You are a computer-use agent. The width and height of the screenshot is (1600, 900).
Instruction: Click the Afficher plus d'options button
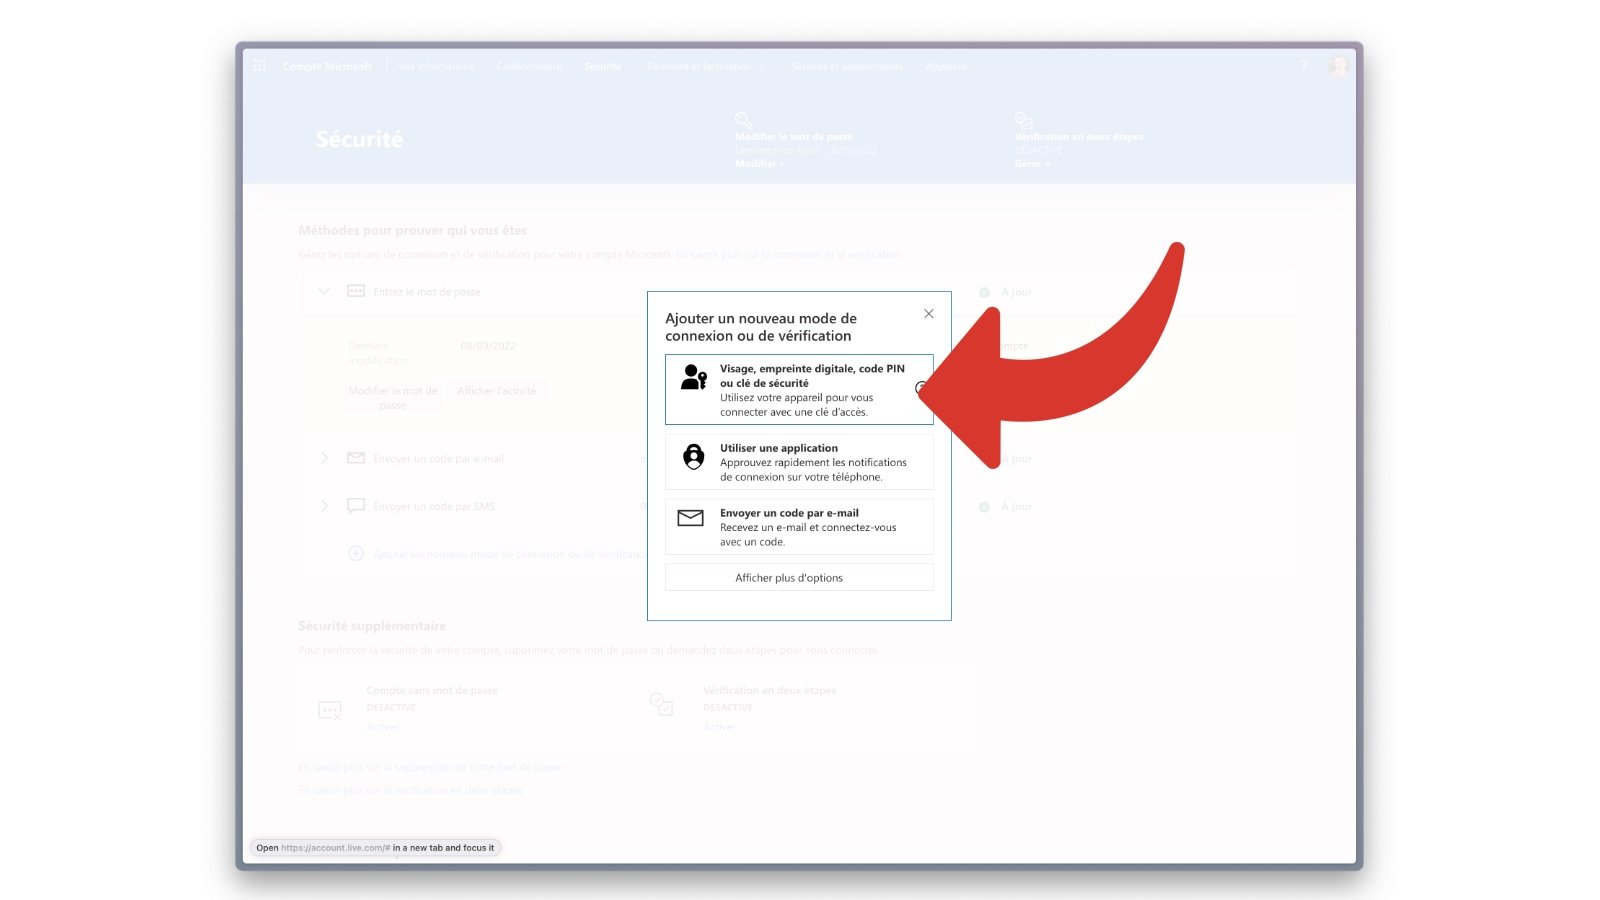(798, 577)
